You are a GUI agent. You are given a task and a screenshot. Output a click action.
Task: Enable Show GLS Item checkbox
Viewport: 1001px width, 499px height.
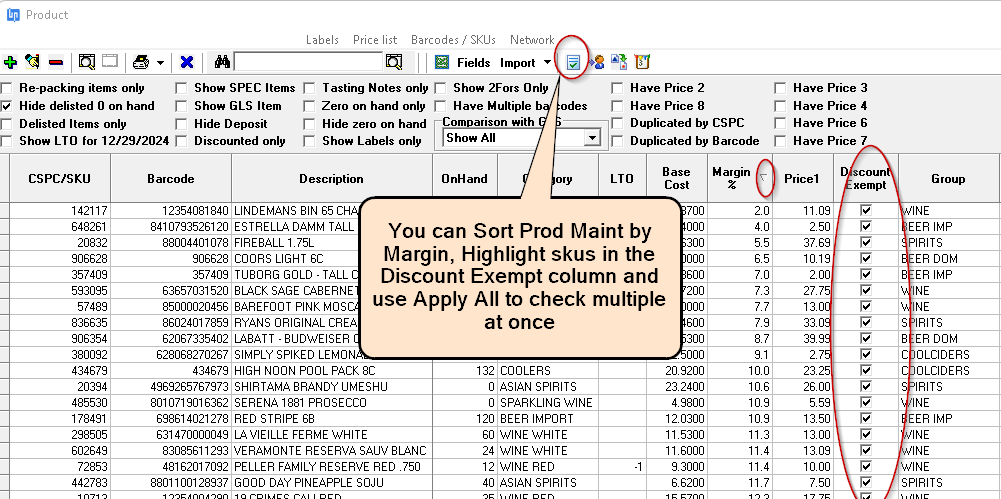(x=181, y=106)
